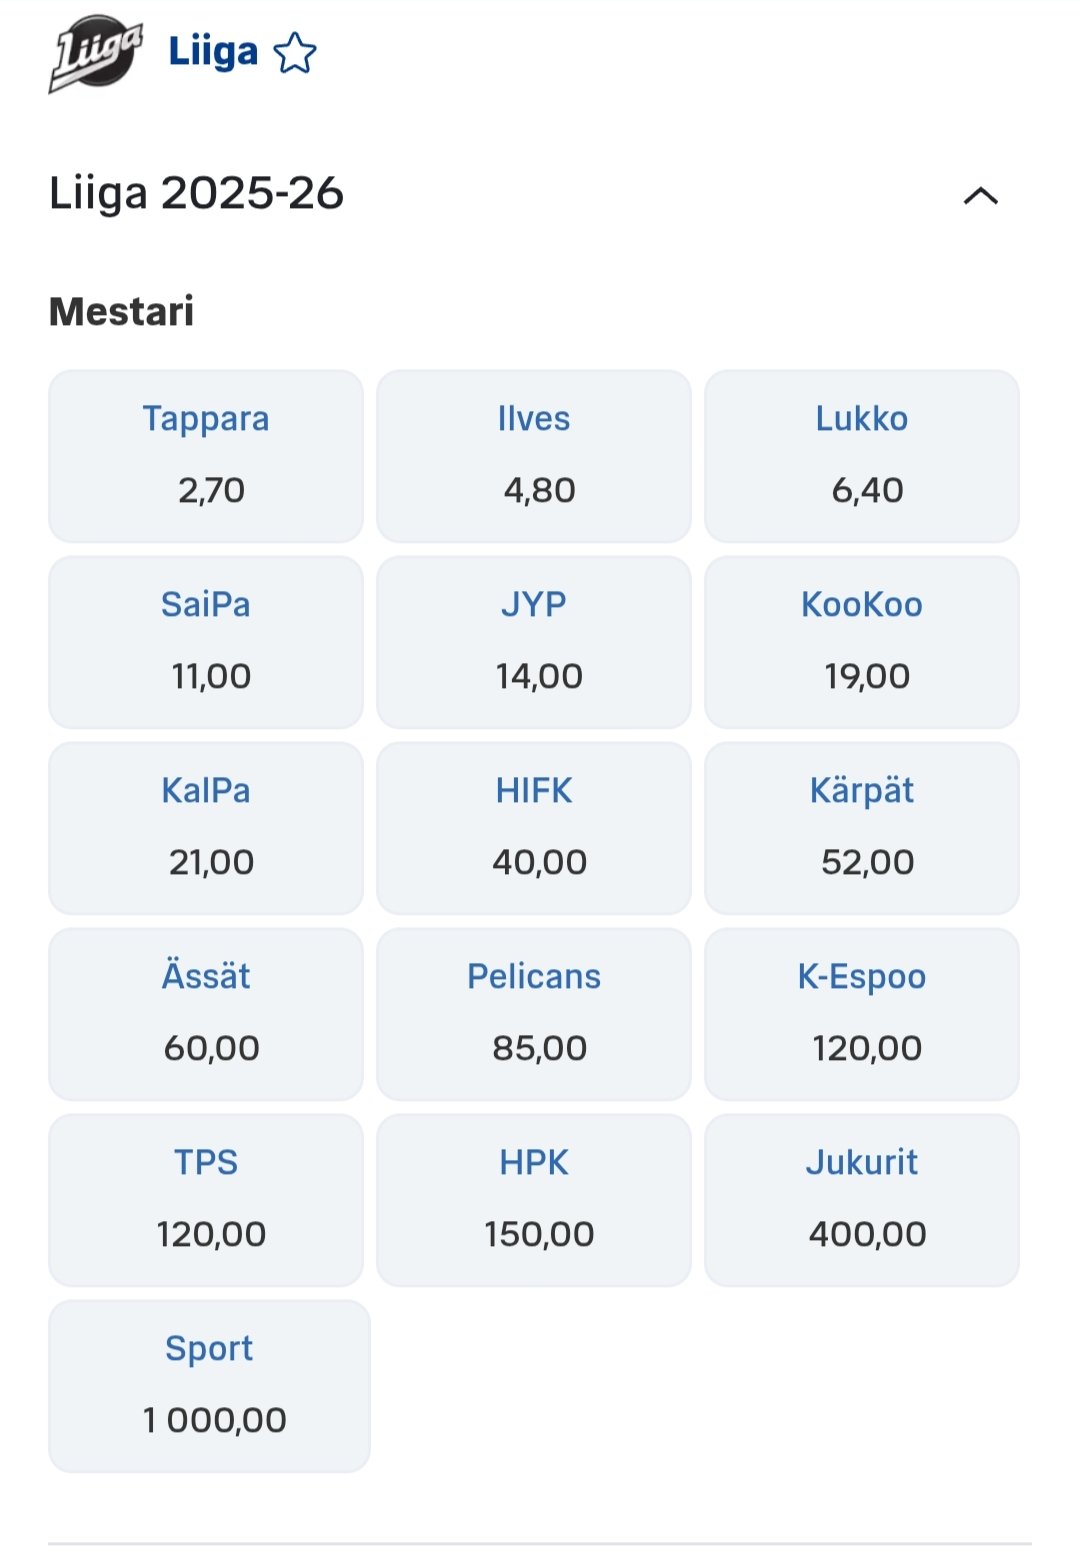The image size is (1080, 1552).
Task: Choose HIFK champion odds 40,00
Action: [x=534, y=828]
